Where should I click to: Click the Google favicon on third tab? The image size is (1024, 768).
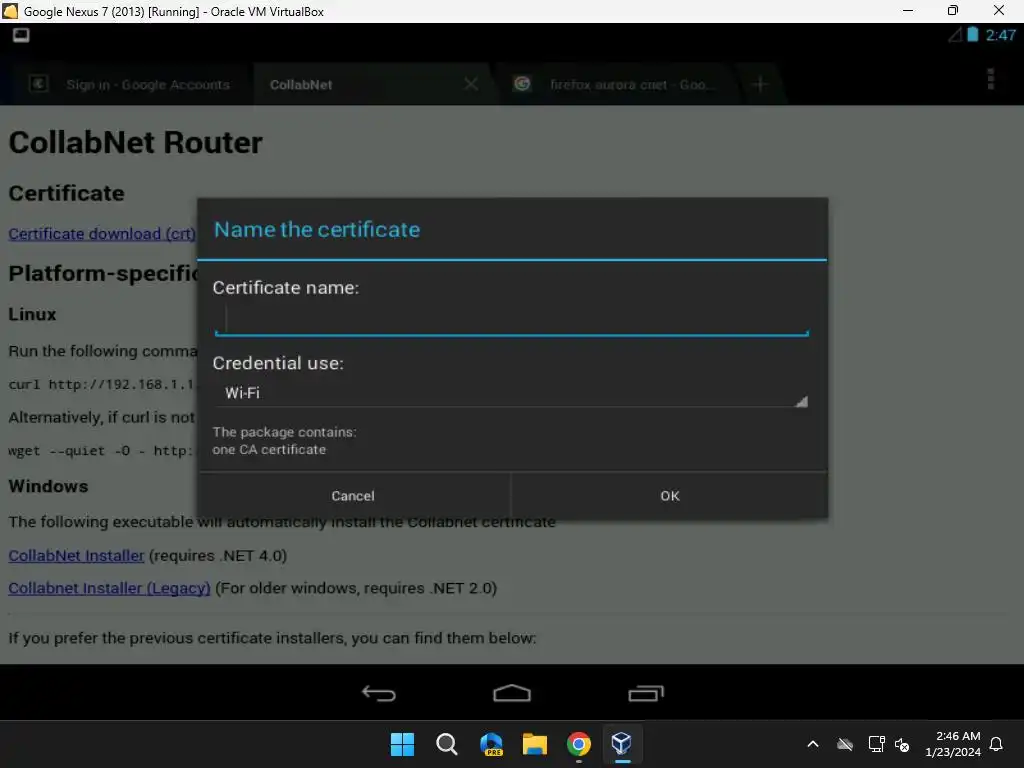(x=522, y=84)
